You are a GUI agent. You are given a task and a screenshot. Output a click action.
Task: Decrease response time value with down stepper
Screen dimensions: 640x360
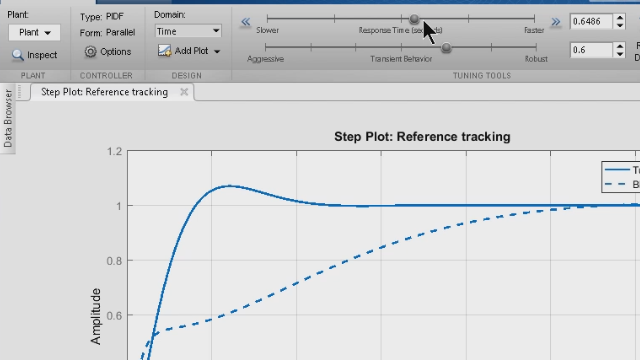(620, 25)
